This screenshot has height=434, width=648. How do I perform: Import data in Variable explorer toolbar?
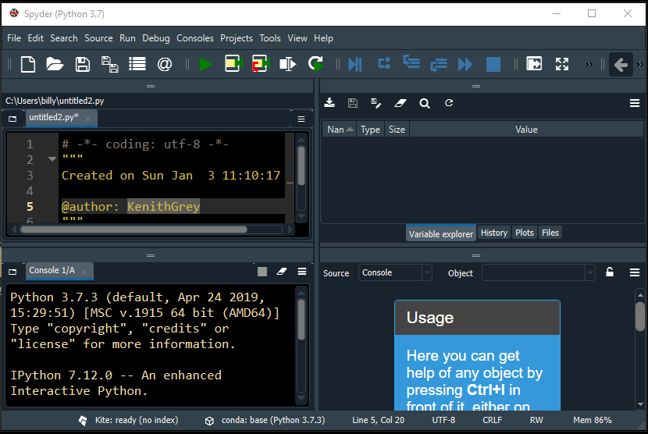pos(330,103)
